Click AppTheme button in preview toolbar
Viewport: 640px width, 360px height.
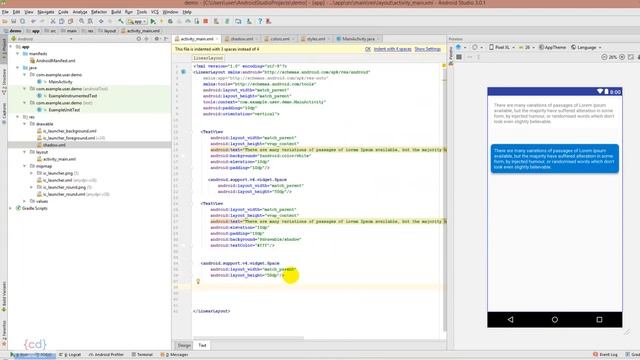click(x=552, y=47)
